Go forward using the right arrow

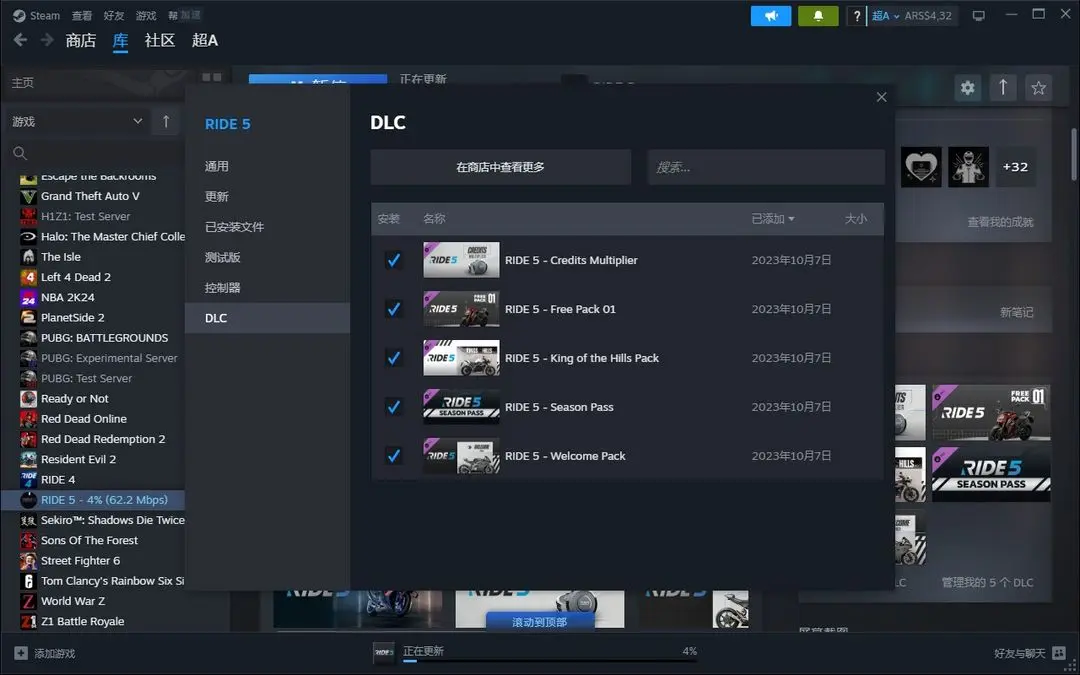coord(47,40)
